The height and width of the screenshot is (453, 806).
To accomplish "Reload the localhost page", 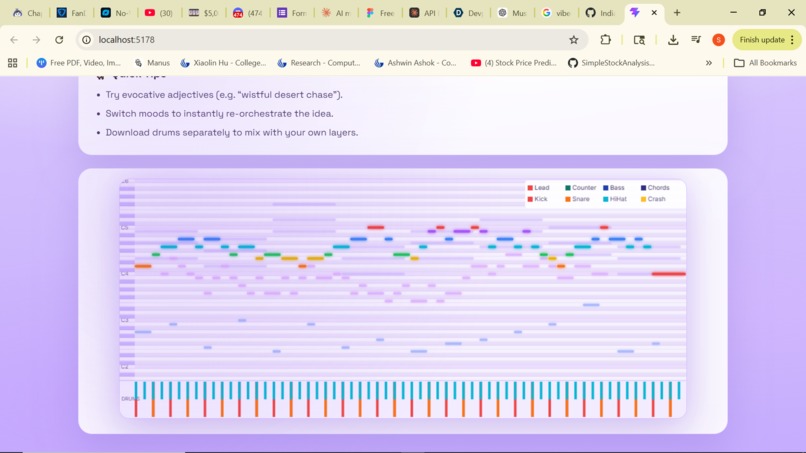I will tap(59, 40).
